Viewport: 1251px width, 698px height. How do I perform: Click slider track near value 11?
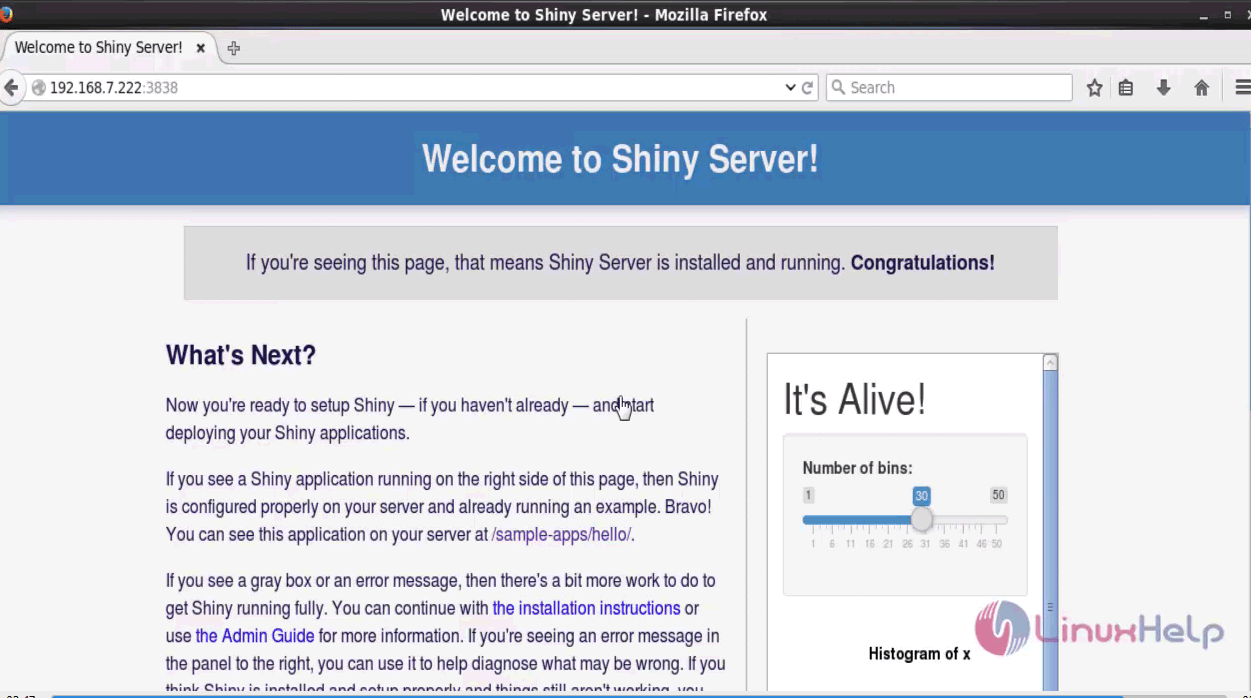click(x=850, y=520)
